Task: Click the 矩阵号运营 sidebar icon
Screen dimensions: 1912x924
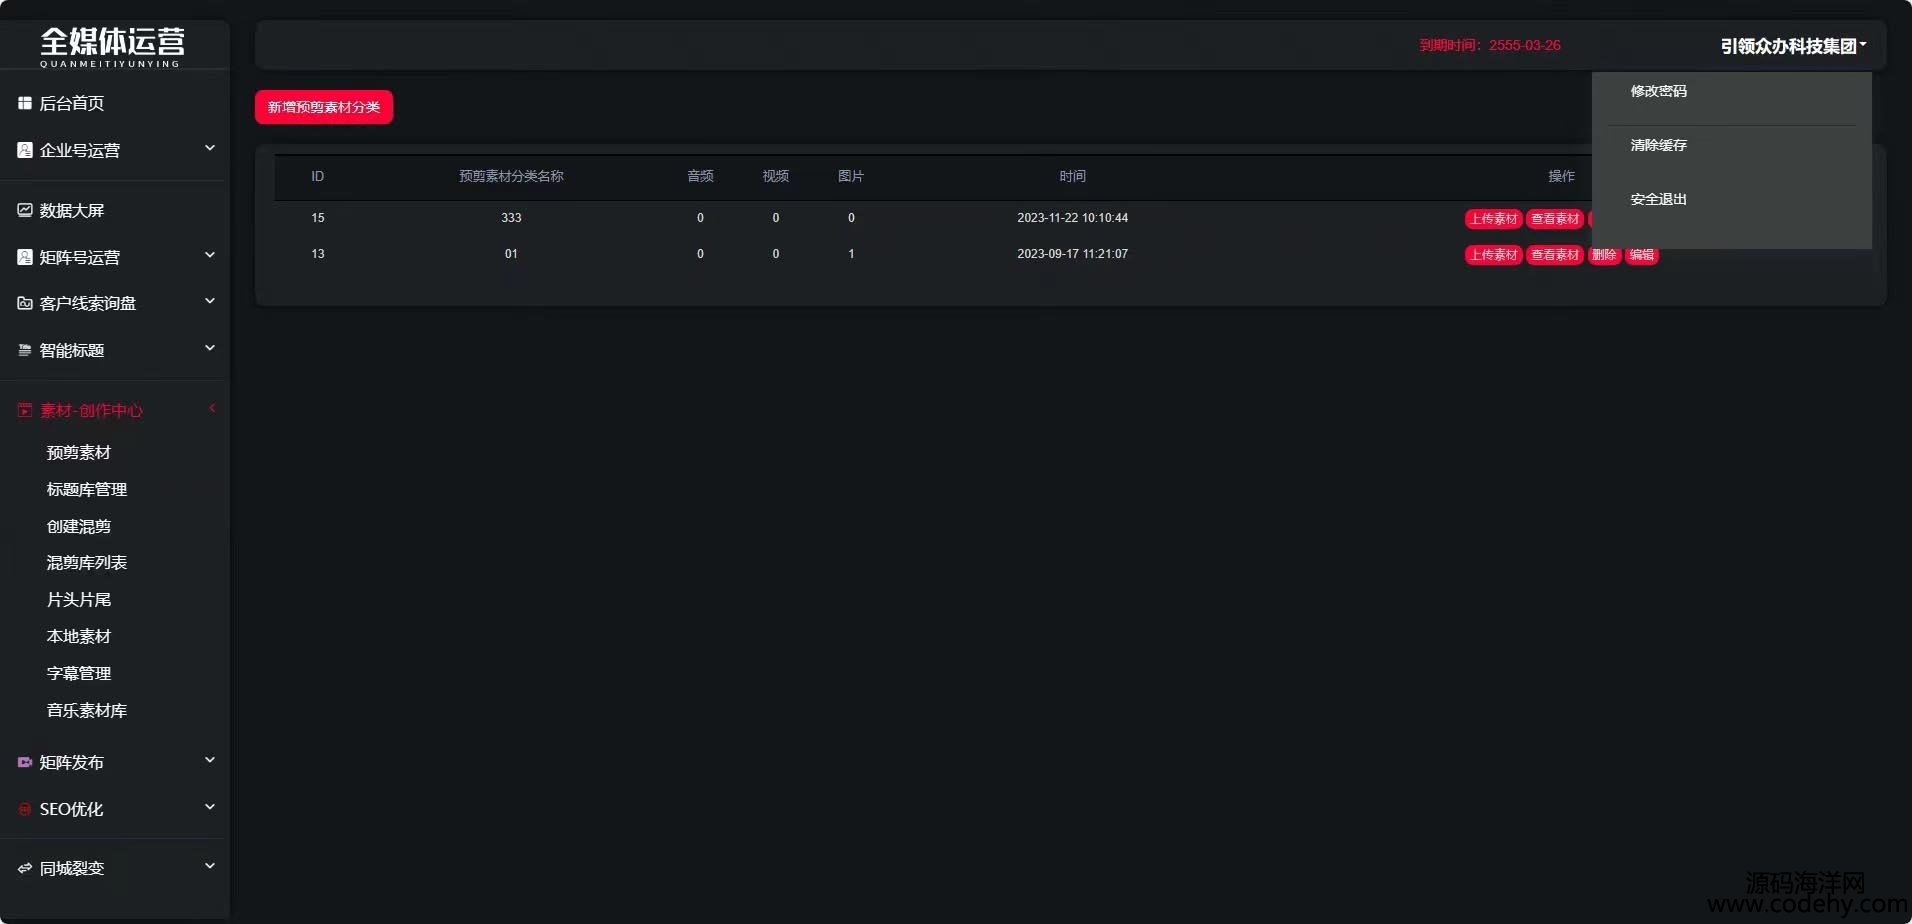Action: tap(25, 257)
